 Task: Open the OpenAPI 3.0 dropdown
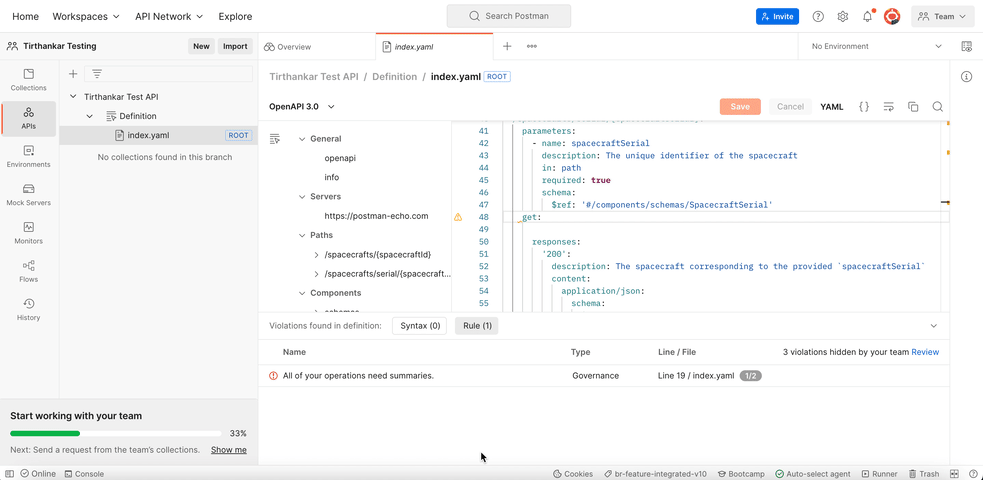(x=302, y=107)
